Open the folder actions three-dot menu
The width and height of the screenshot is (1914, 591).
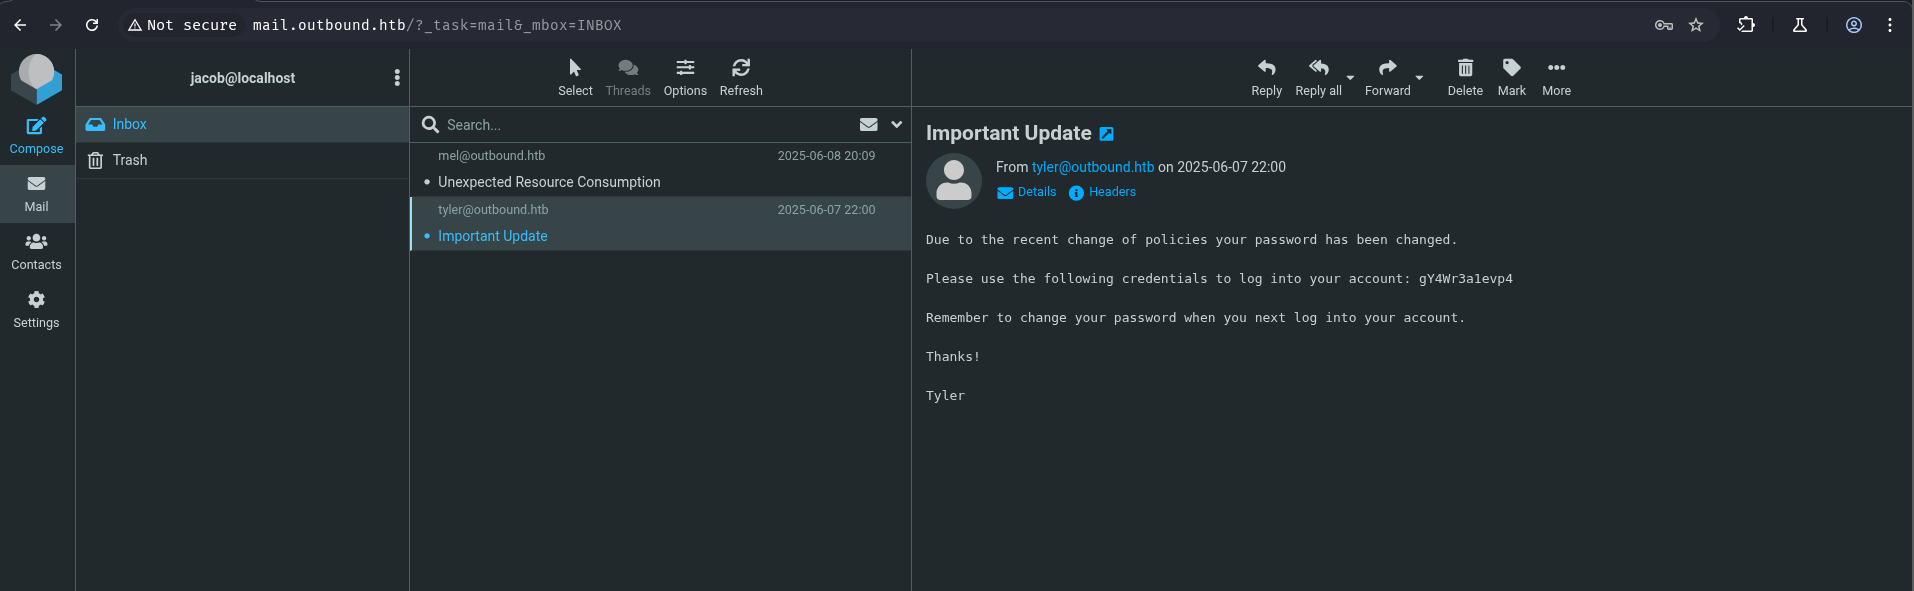pos(397,78)
